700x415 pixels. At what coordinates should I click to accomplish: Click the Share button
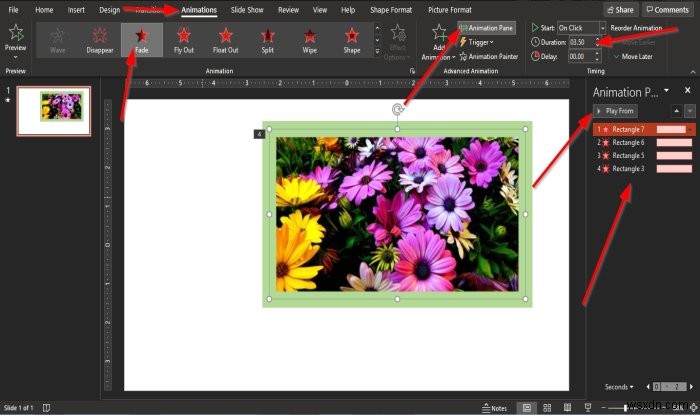click(621, 9)
